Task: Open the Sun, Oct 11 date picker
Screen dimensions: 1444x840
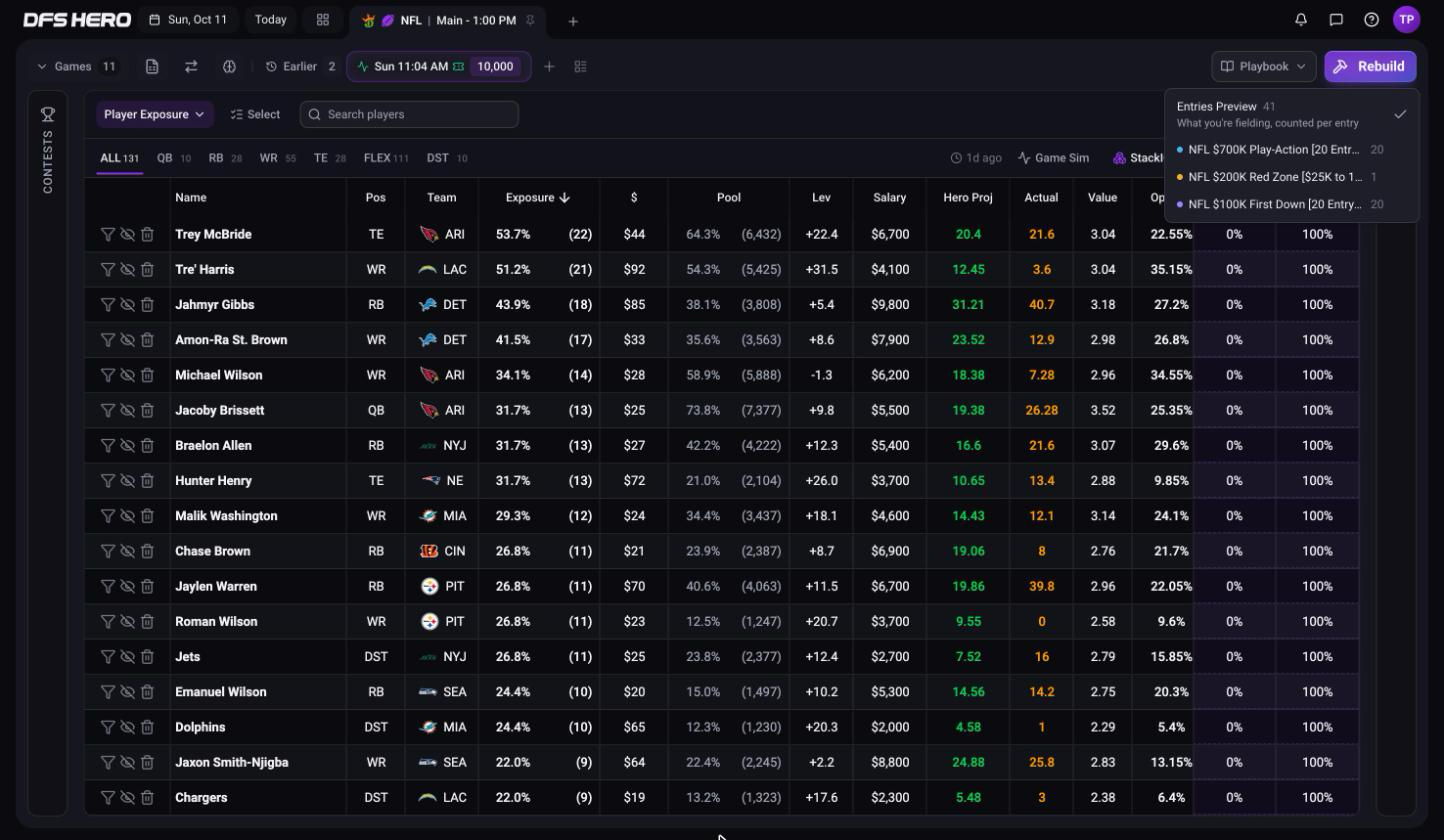Action: (x=189, y=19)
